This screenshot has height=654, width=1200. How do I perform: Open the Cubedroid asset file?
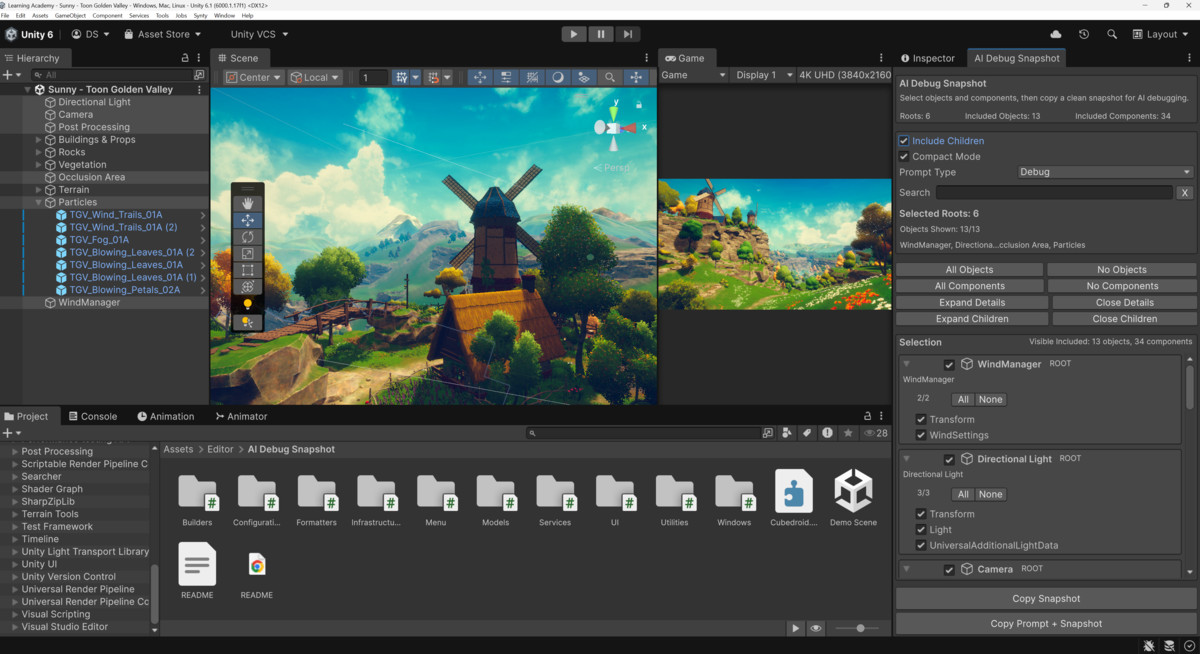coord(794,498)
